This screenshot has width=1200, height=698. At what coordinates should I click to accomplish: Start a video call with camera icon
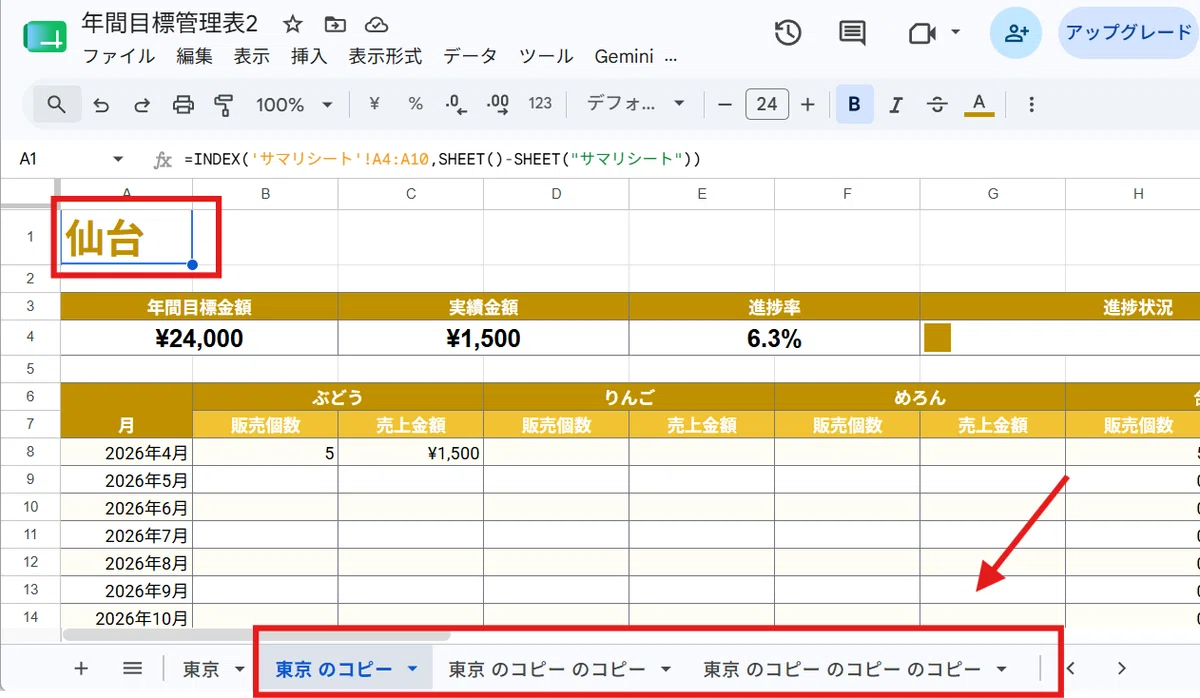(x=922, y=33)
